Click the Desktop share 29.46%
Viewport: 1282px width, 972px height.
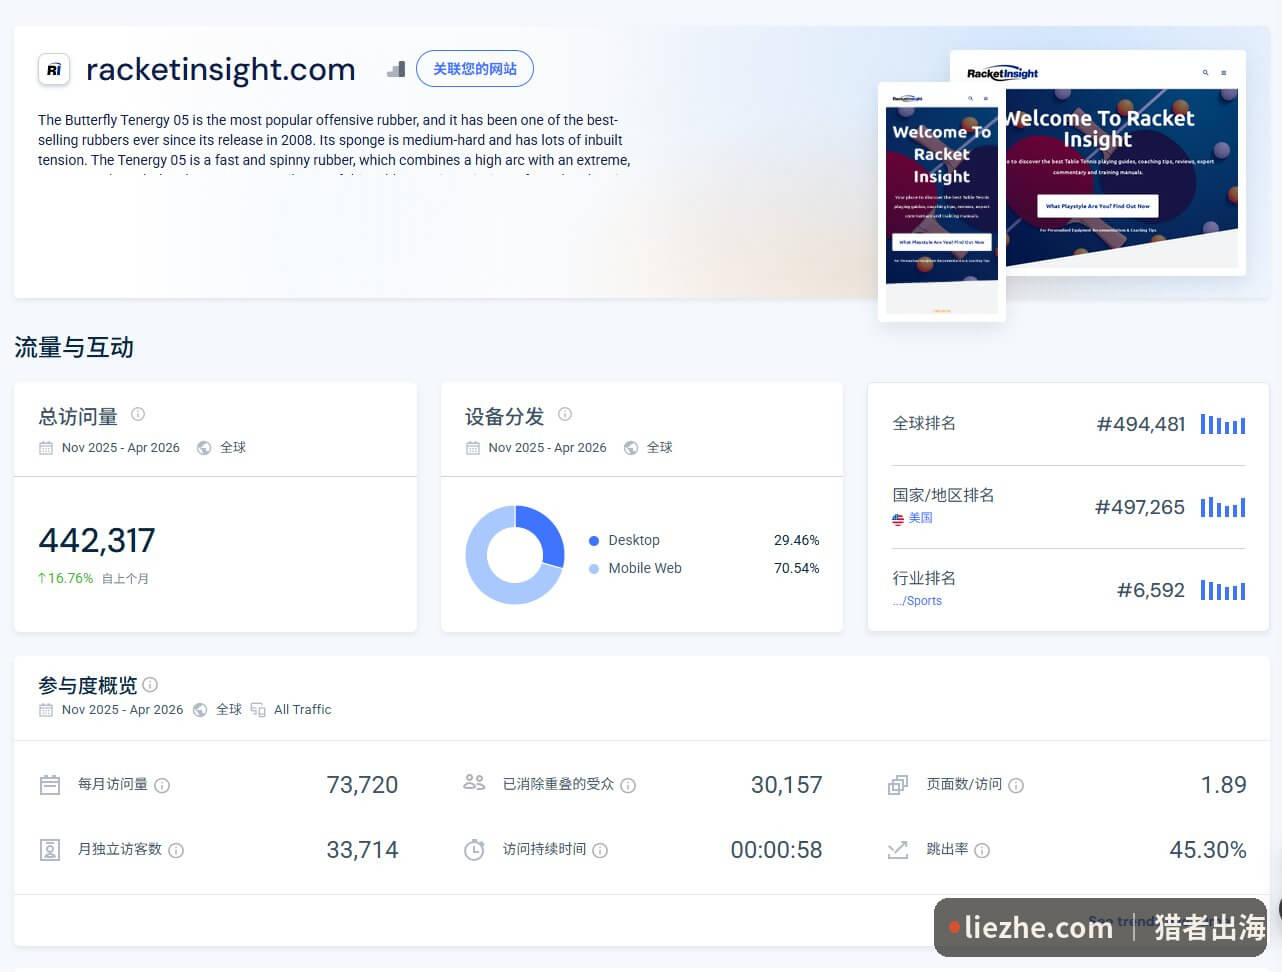coord(796,541)
